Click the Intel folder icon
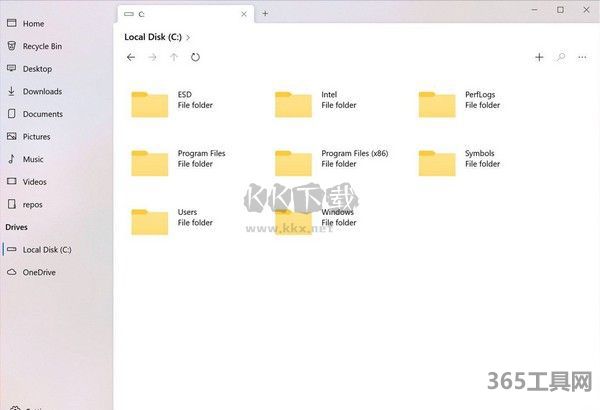The width and height of the screenshot is (600, 410). pos(293,103)
